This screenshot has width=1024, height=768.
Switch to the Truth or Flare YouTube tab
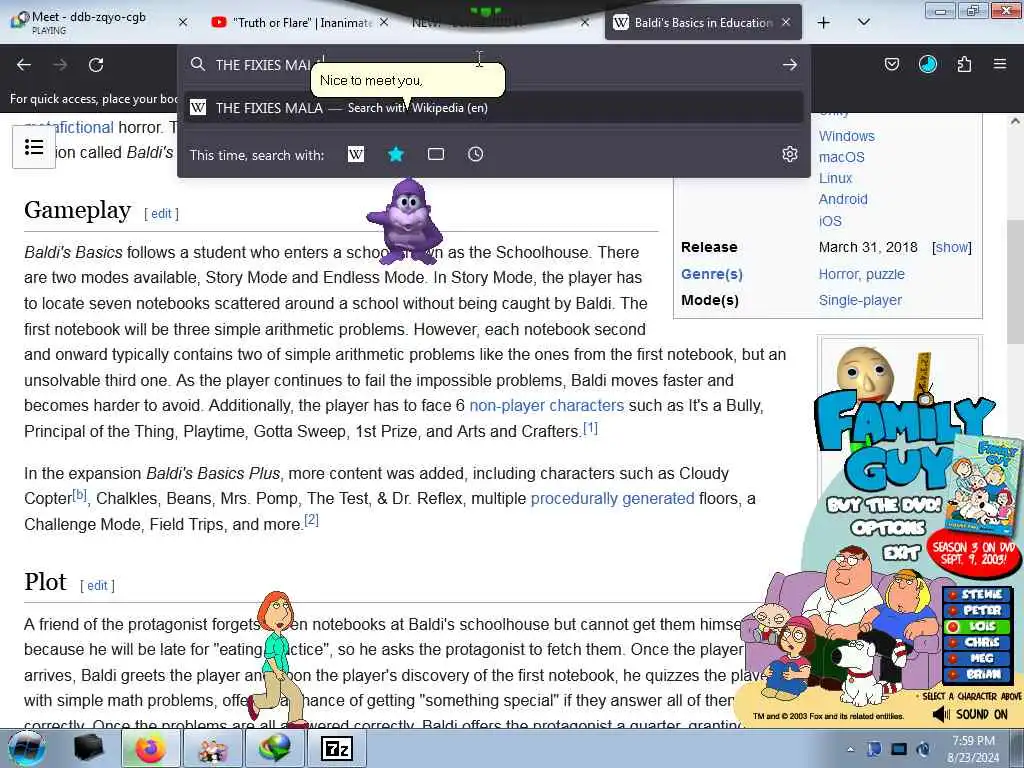(300, 22)
